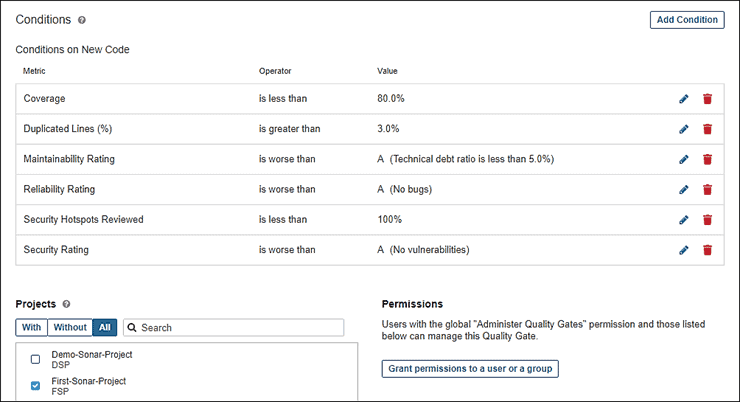Delete the Security Rating condition

pyautogui.click(x=707, y=249)
